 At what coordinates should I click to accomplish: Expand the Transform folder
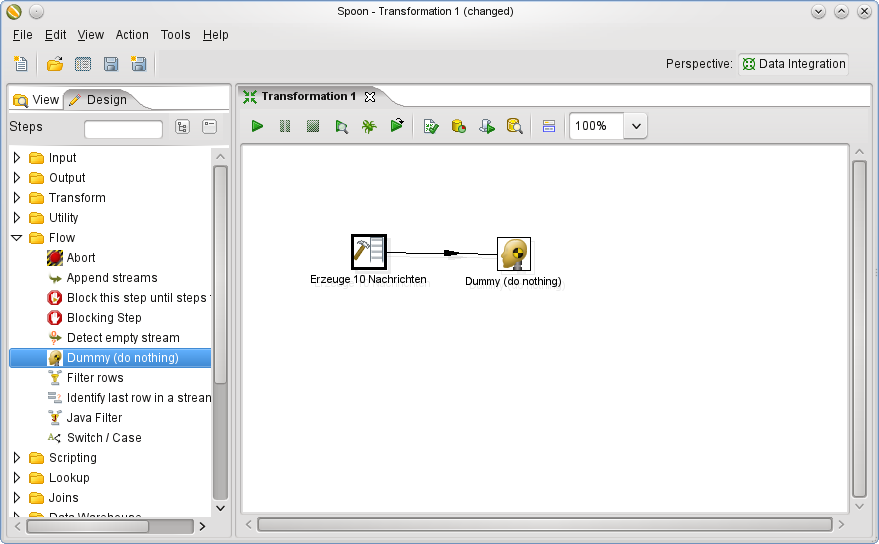pos(17,197)
